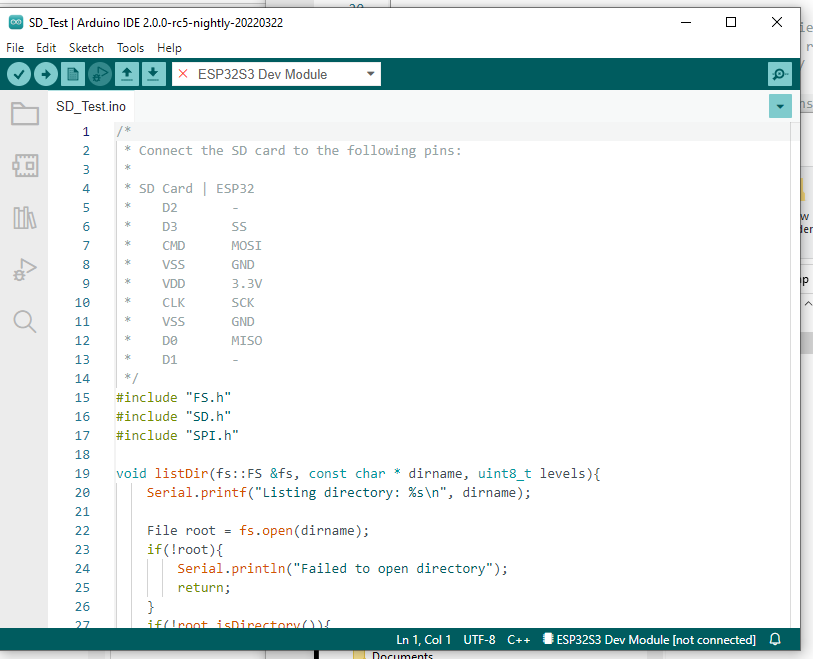Click the MOSI text in the comment
The height and width of the screenshot is (659, 813).
[246, 246]
